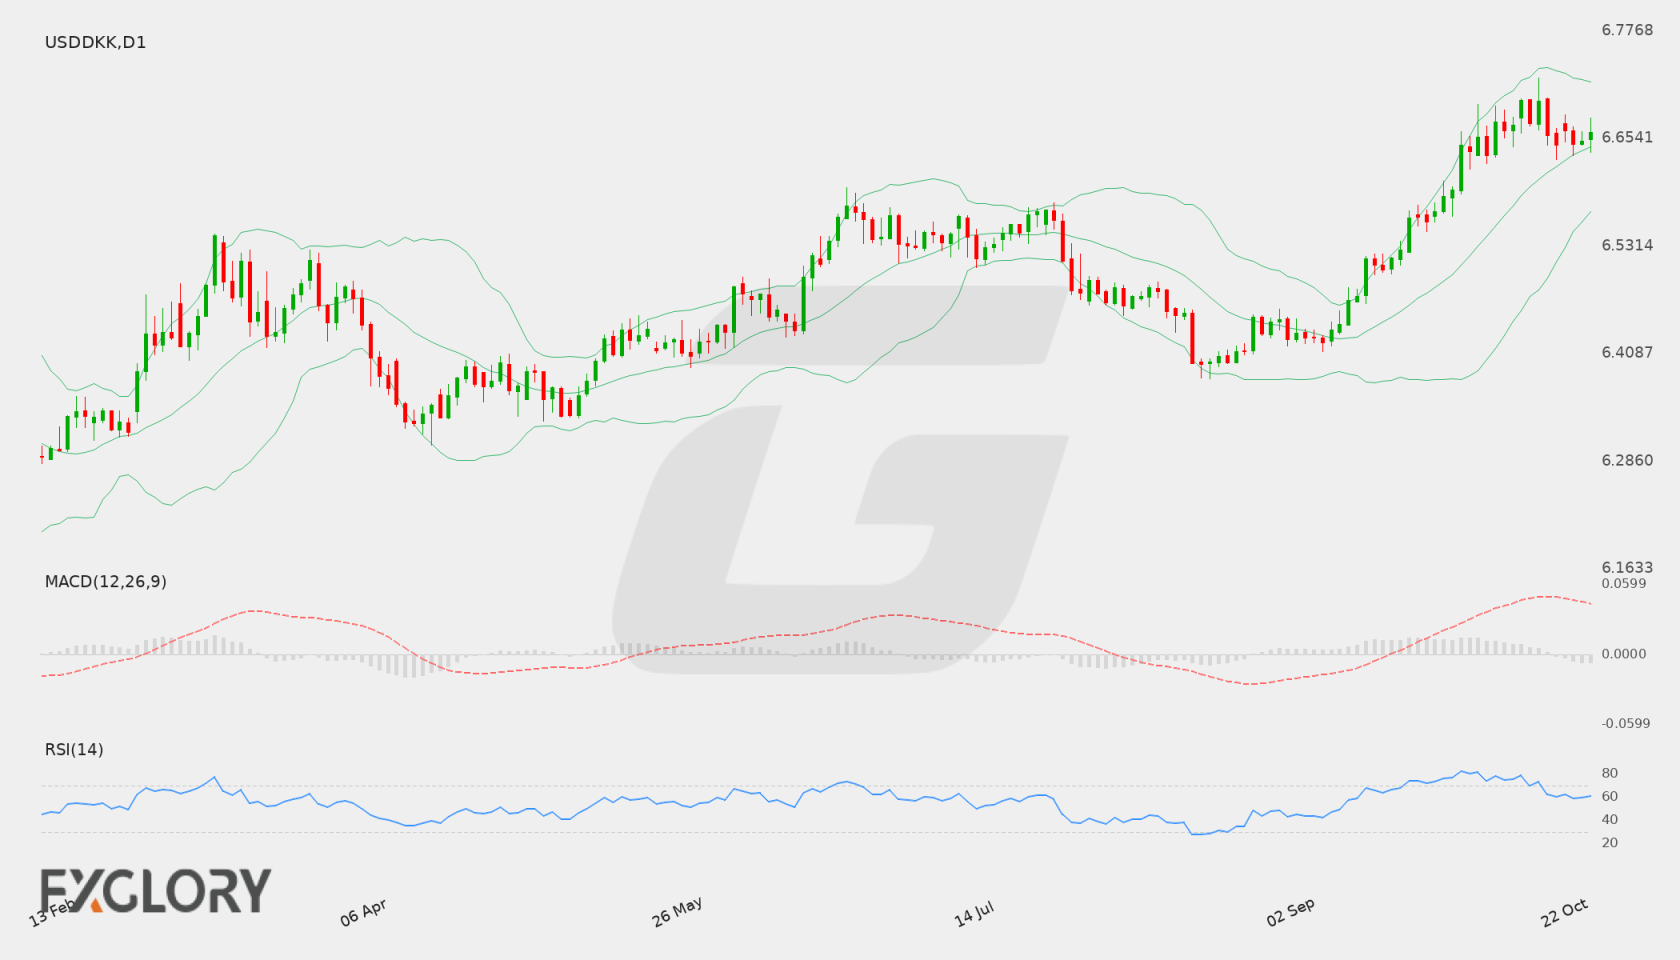This screenshot has height=960, width=1680.
Task: Click the 14 Jul date label
Action: pos(974,913)
